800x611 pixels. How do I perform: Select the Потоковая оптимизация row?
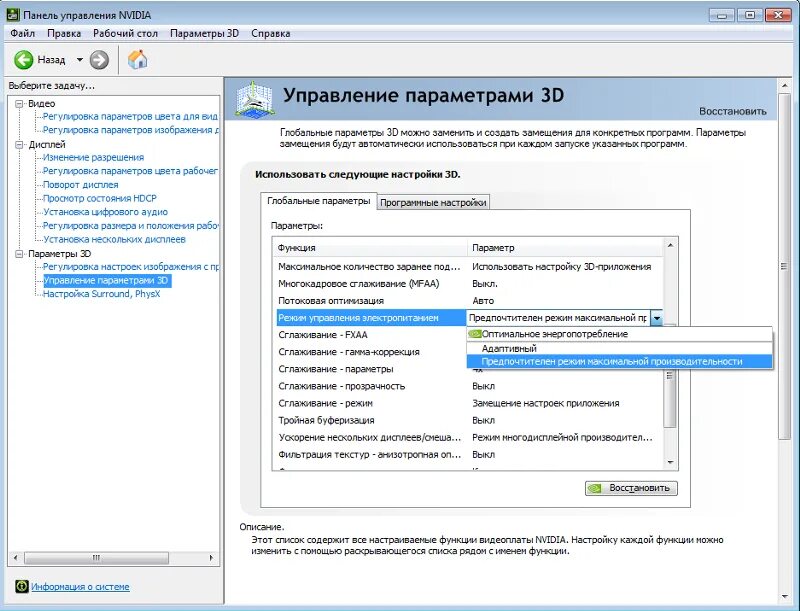469,301
